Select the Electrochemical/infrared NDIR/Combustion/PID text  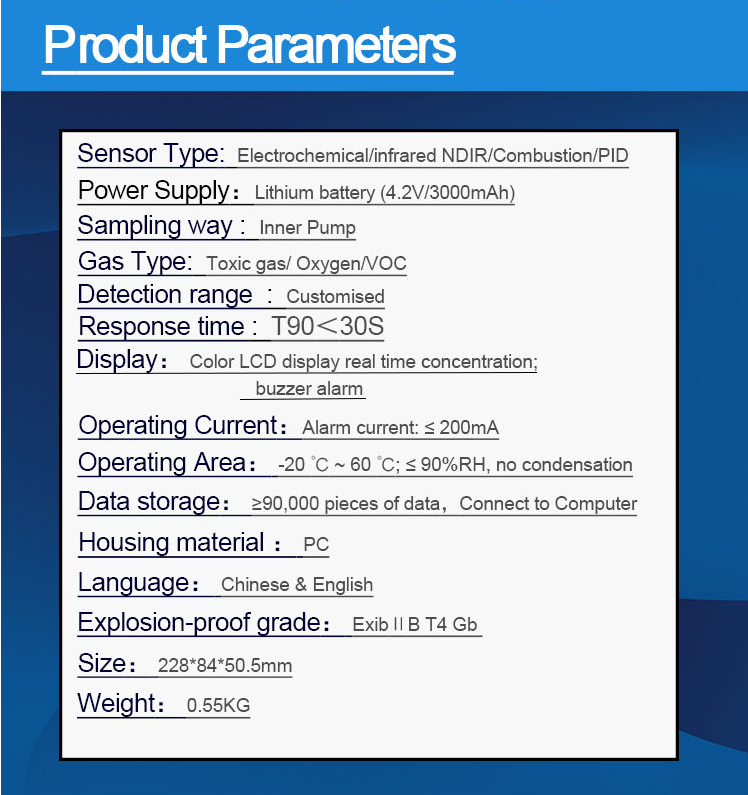[433, 156]
